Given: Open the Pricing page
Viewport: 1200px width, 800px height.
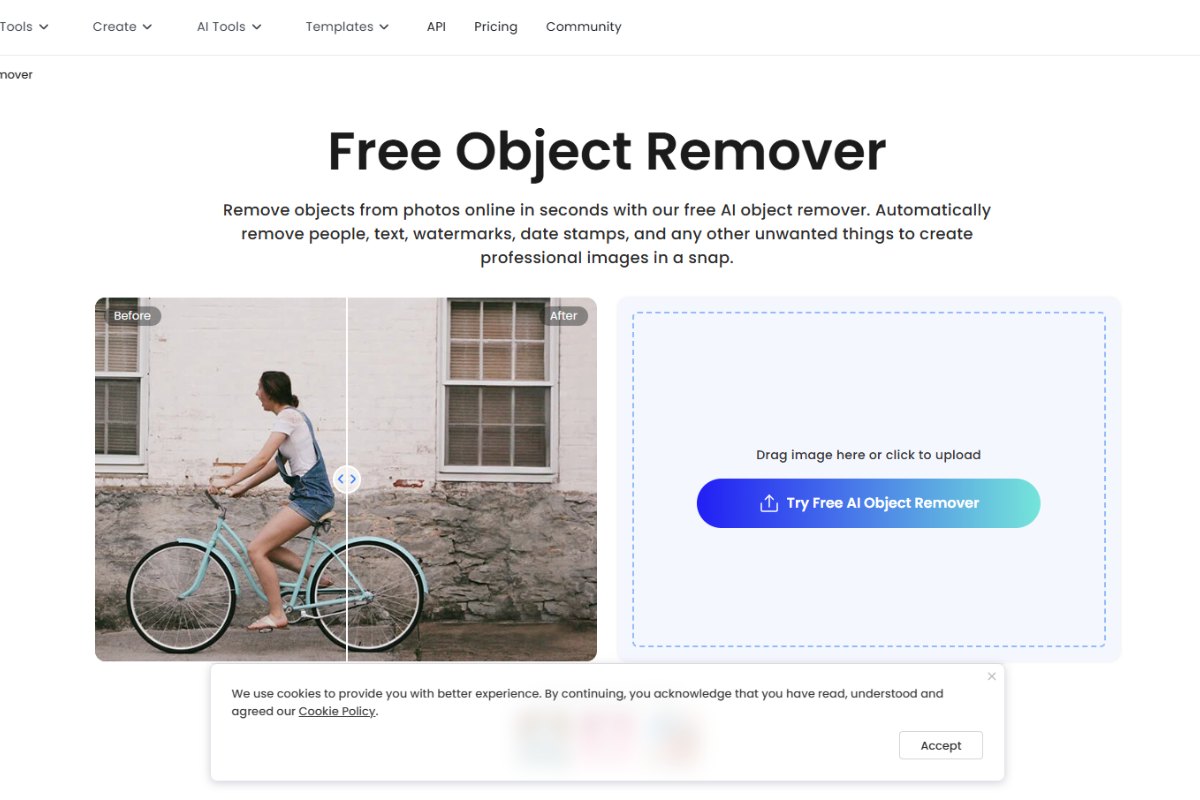Looking at the screenshot, I should point(496,27).
